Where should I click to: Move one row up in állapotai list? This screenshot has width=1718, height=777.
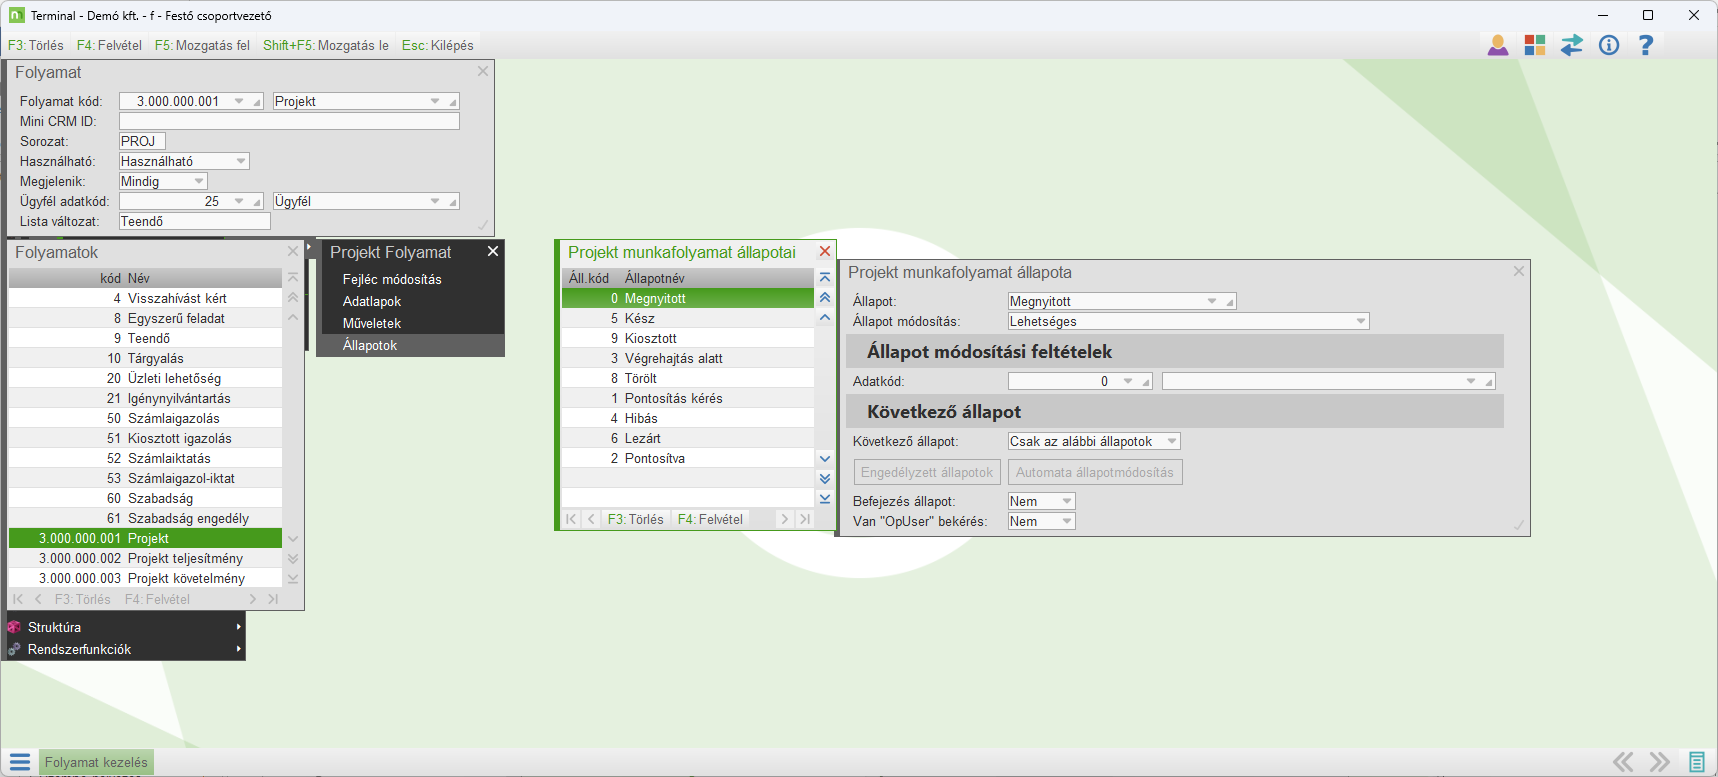pyautogui.click(x=825, y=318)
